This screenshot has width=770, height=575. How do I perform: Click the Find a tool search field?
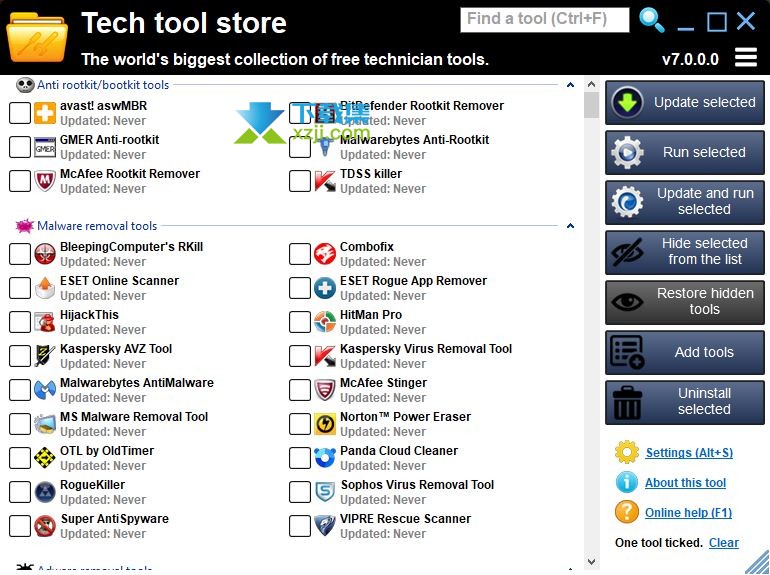(545, 20)
